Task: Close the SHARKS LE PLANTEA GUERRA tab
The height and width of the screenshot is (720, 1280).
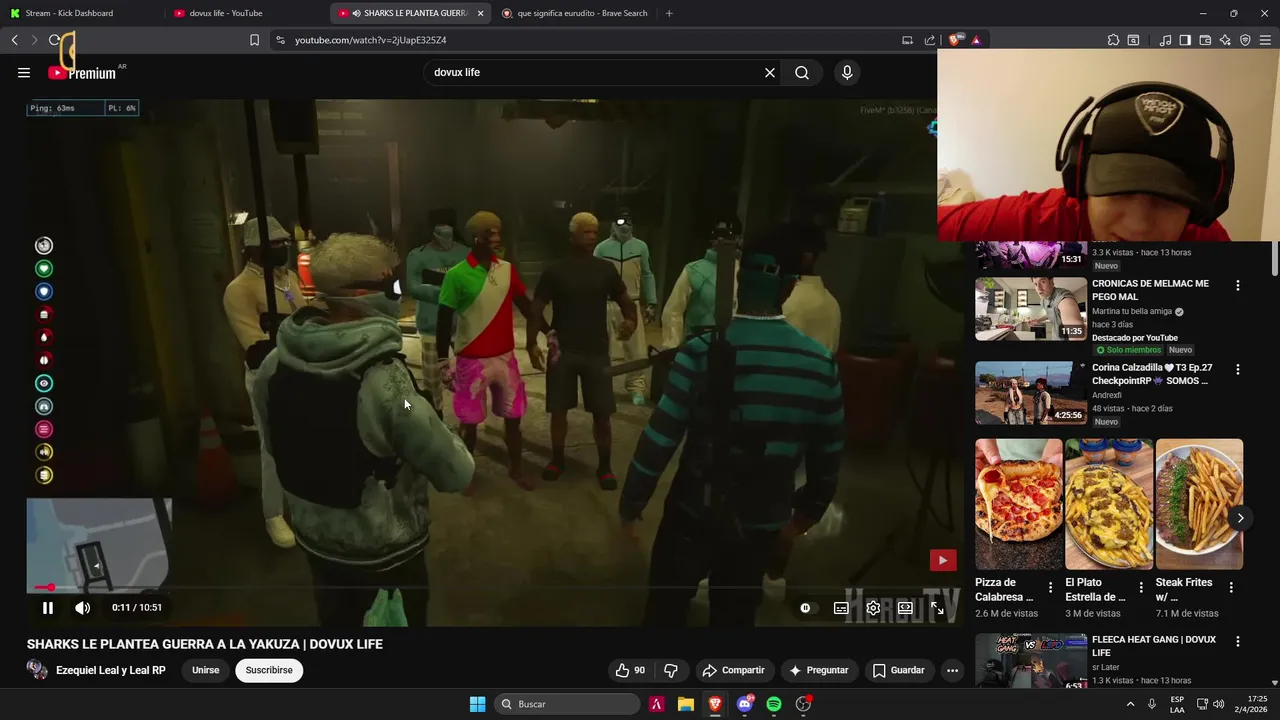Action: pyautogui.click(x=480, y=13)
